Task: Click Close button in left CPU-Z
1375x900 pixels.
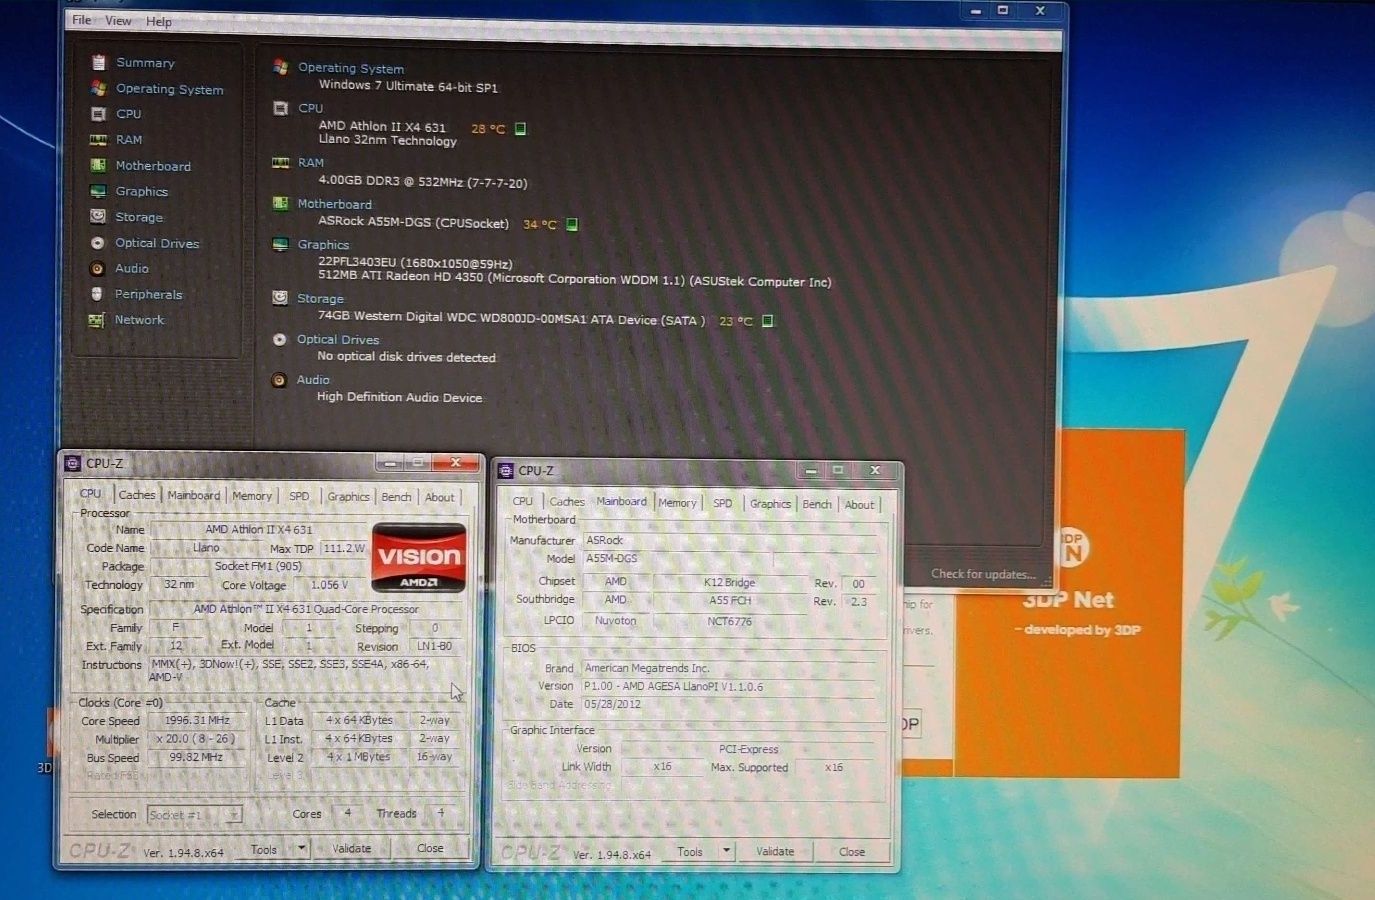Action: (430, 849)
